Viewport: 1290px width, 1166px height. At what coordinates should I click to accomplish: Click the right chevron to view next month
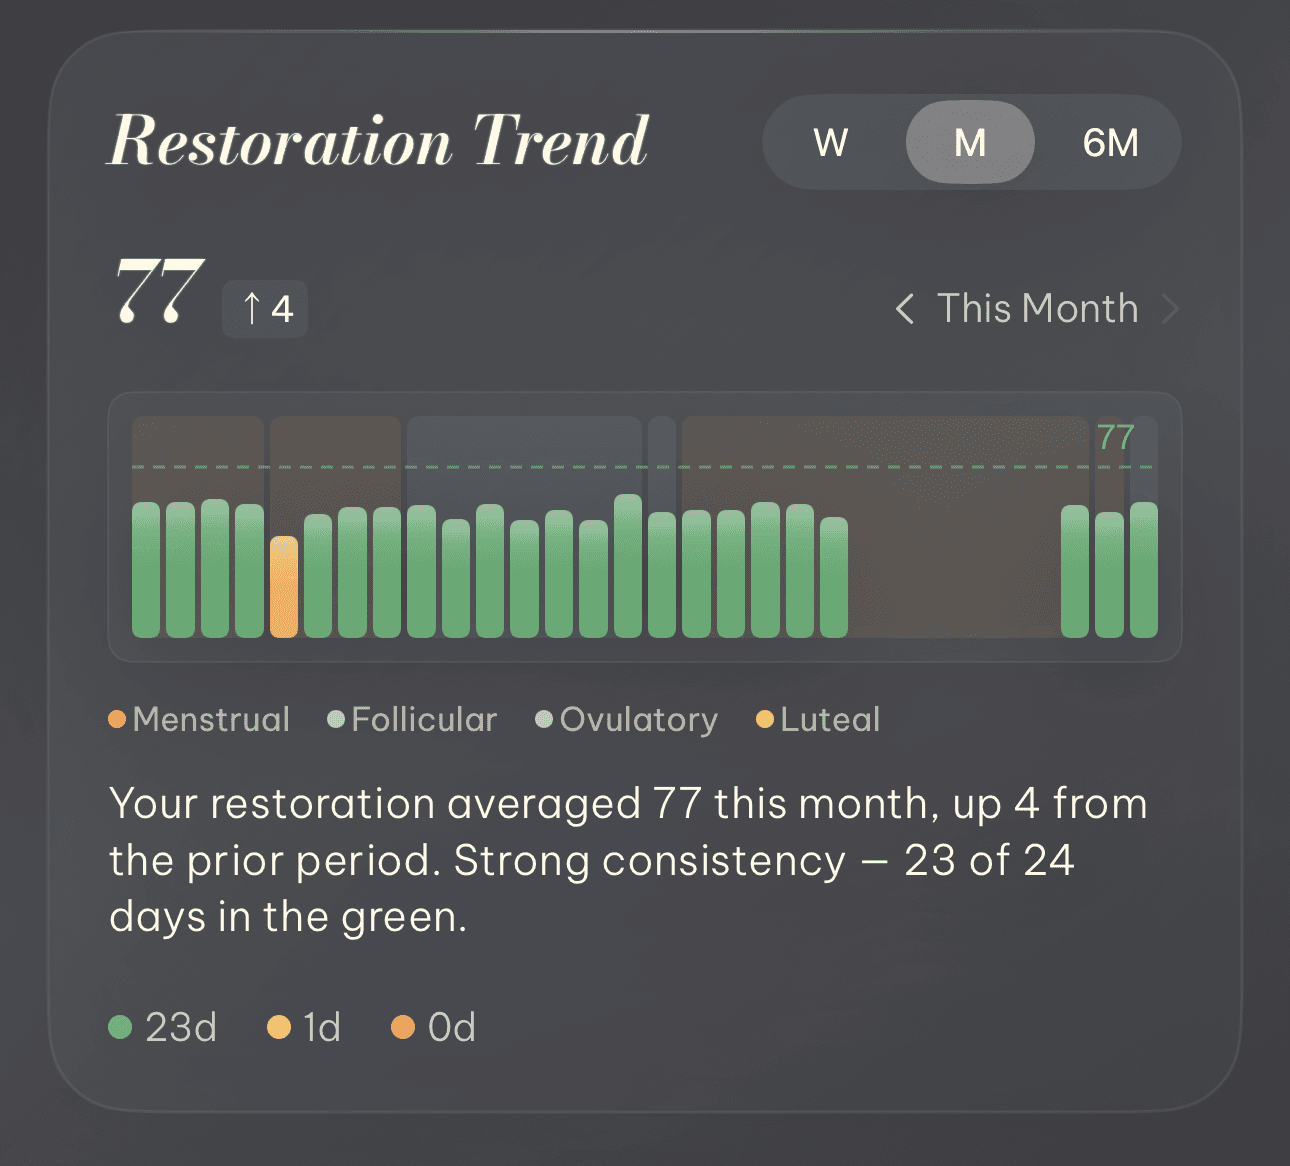1172,309
